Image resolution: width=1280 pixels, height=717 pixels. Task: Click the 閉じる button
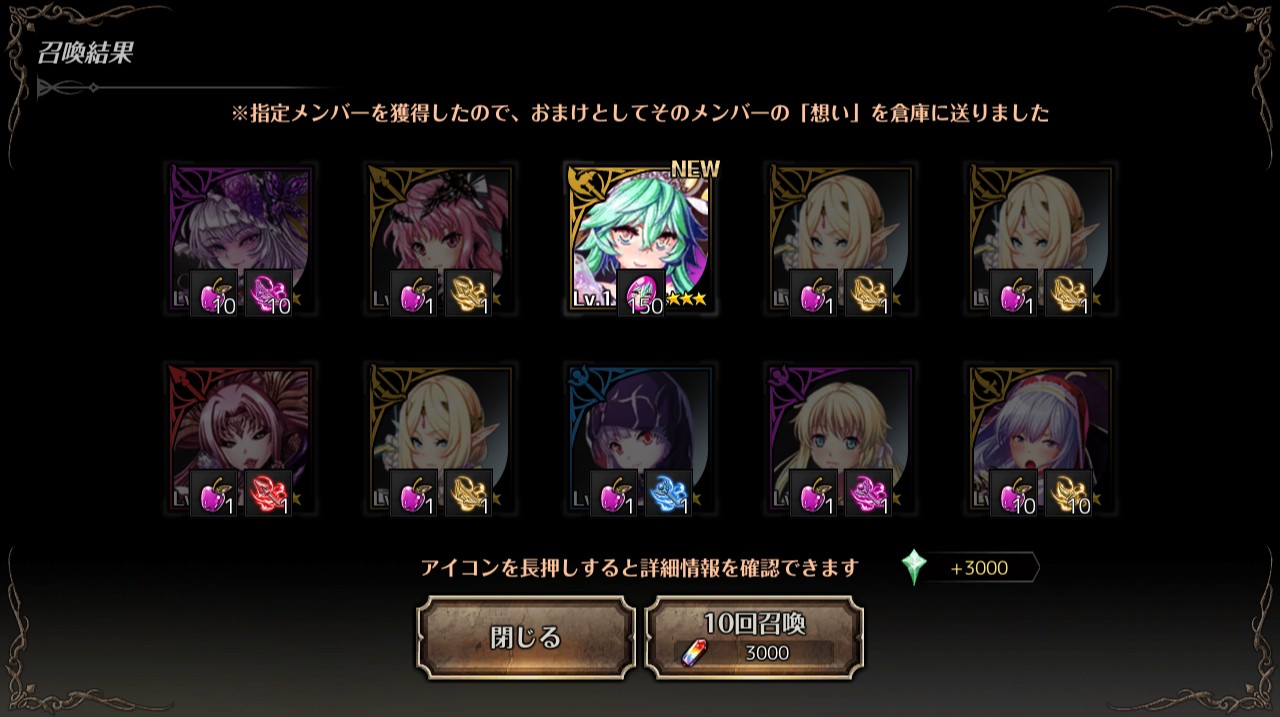click(526, 638)
